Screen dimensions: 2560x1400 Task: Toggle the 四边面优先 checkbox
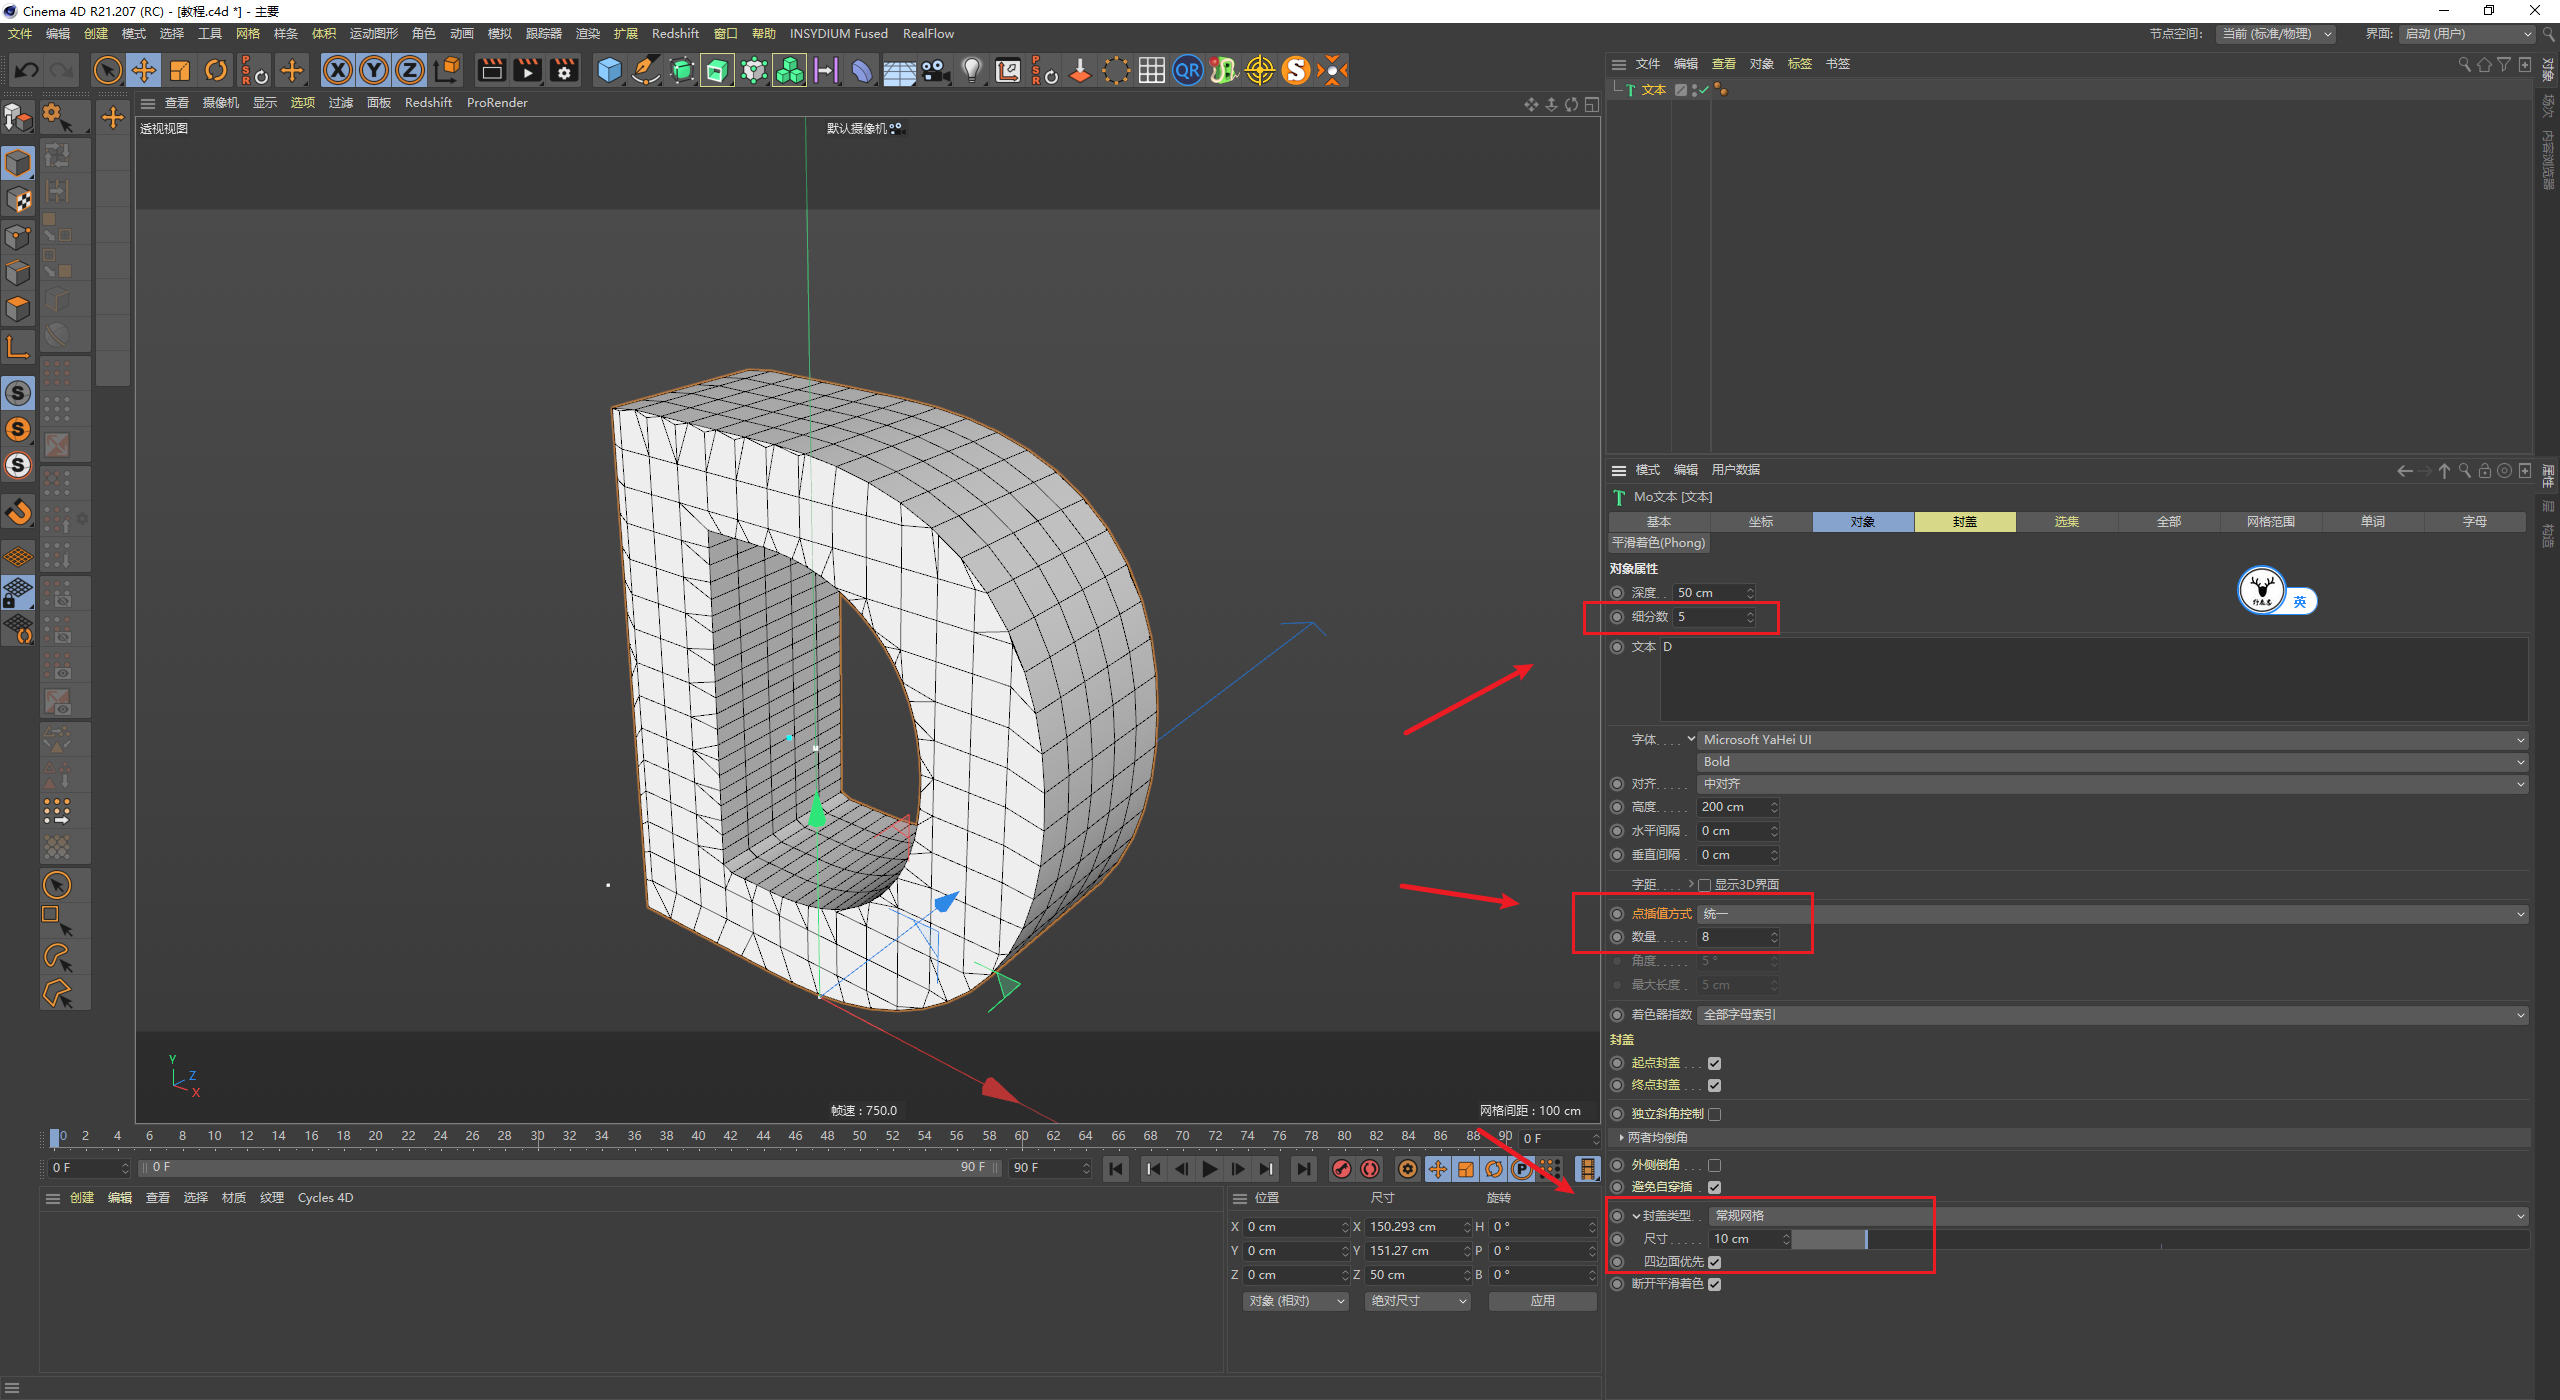tap(1714, 1262)
